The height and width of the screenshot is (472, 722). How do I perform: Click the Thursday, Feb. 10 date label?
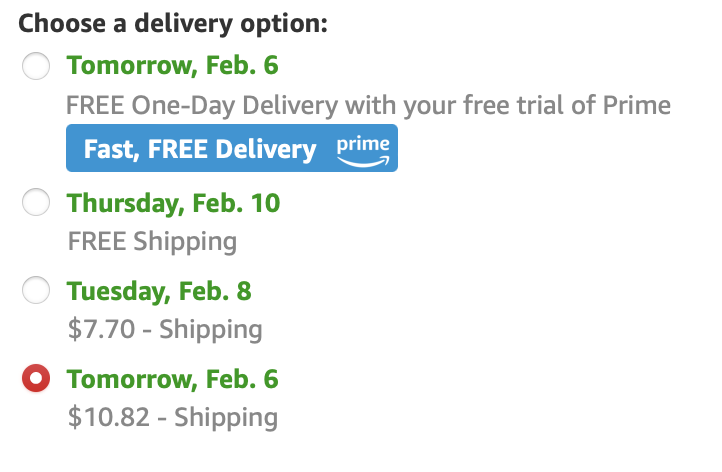point(173,204)
